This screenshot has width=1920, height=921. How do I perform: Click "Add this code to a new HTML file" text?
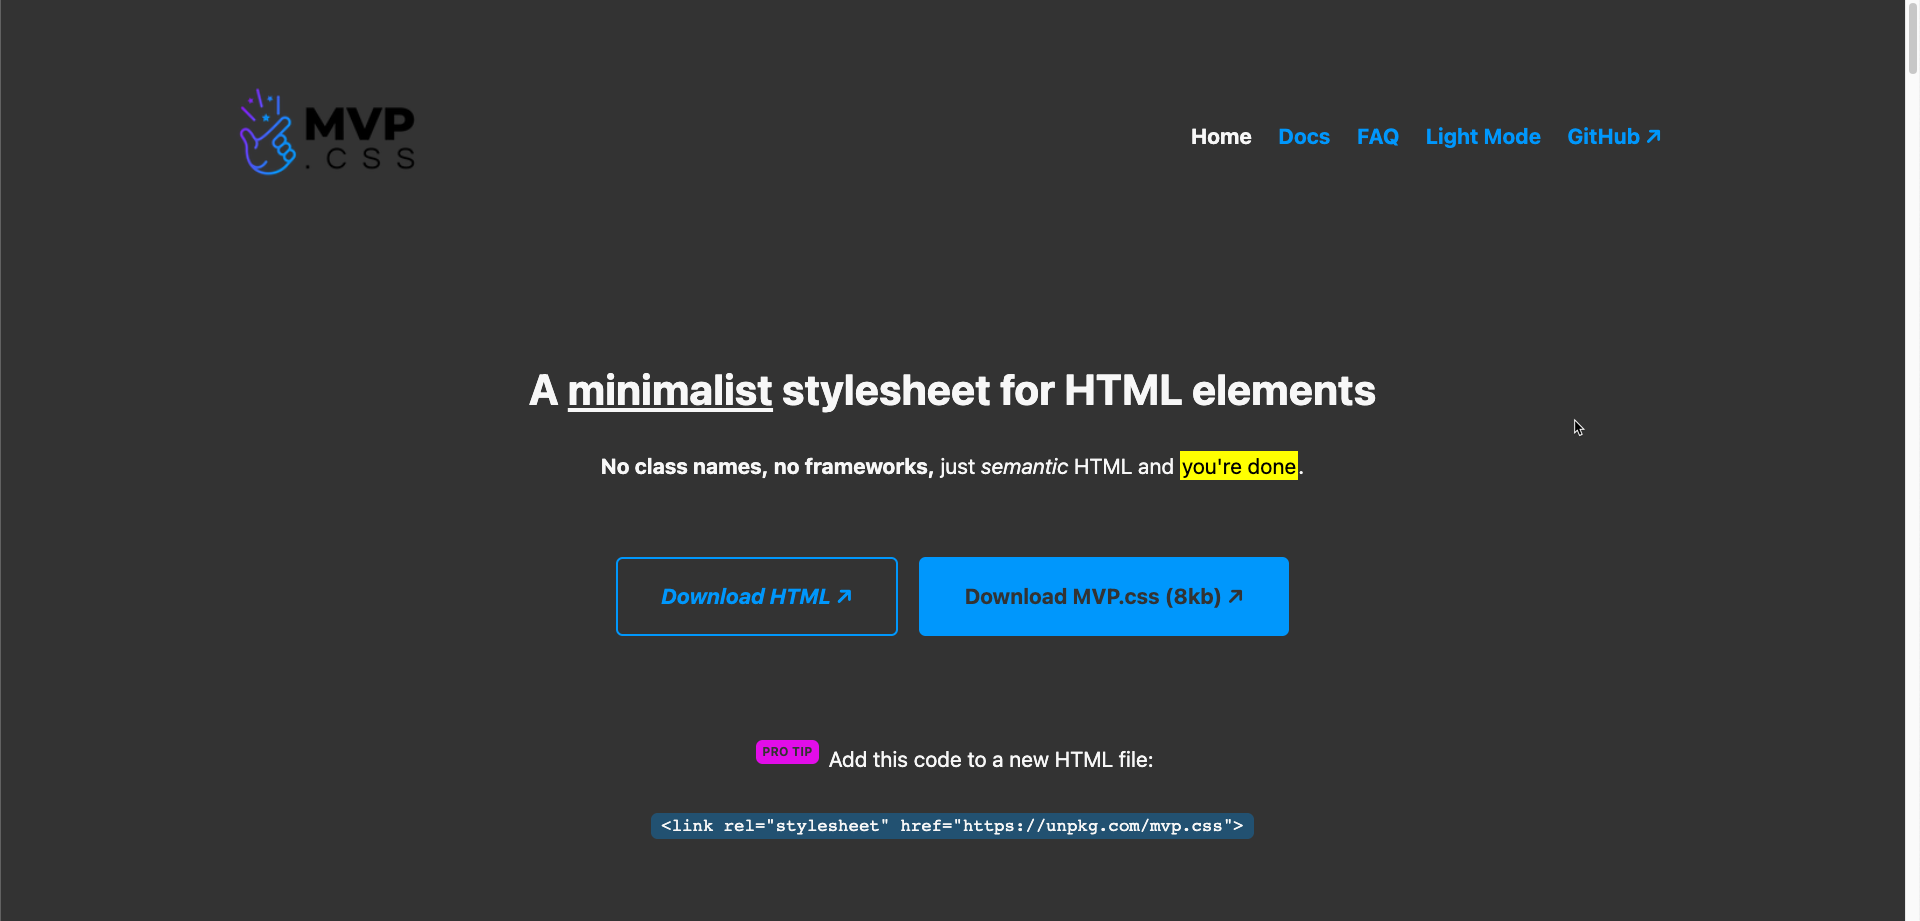pos(991,760)
